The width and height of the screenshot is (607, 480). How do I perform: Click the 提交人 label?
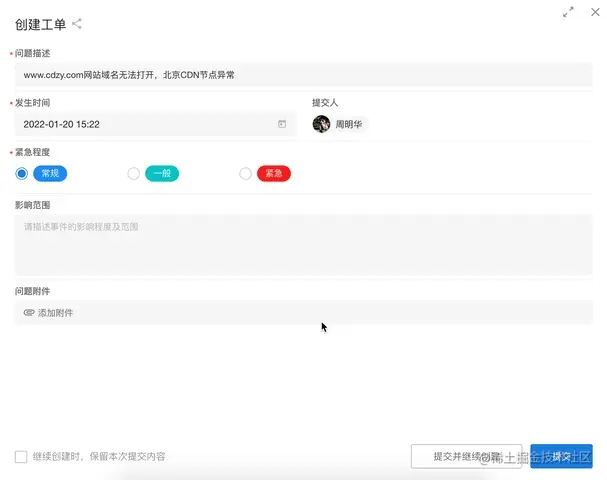(x=325, y=103)
